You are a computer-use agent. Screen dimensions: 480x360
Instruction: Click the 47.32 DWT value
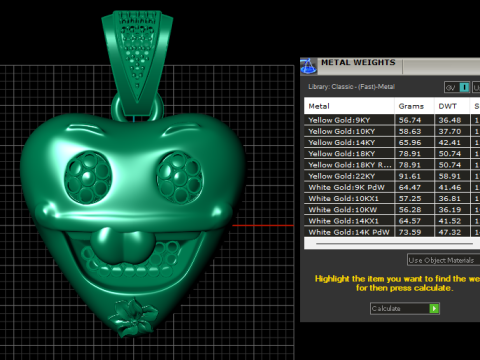coord(450,232)
